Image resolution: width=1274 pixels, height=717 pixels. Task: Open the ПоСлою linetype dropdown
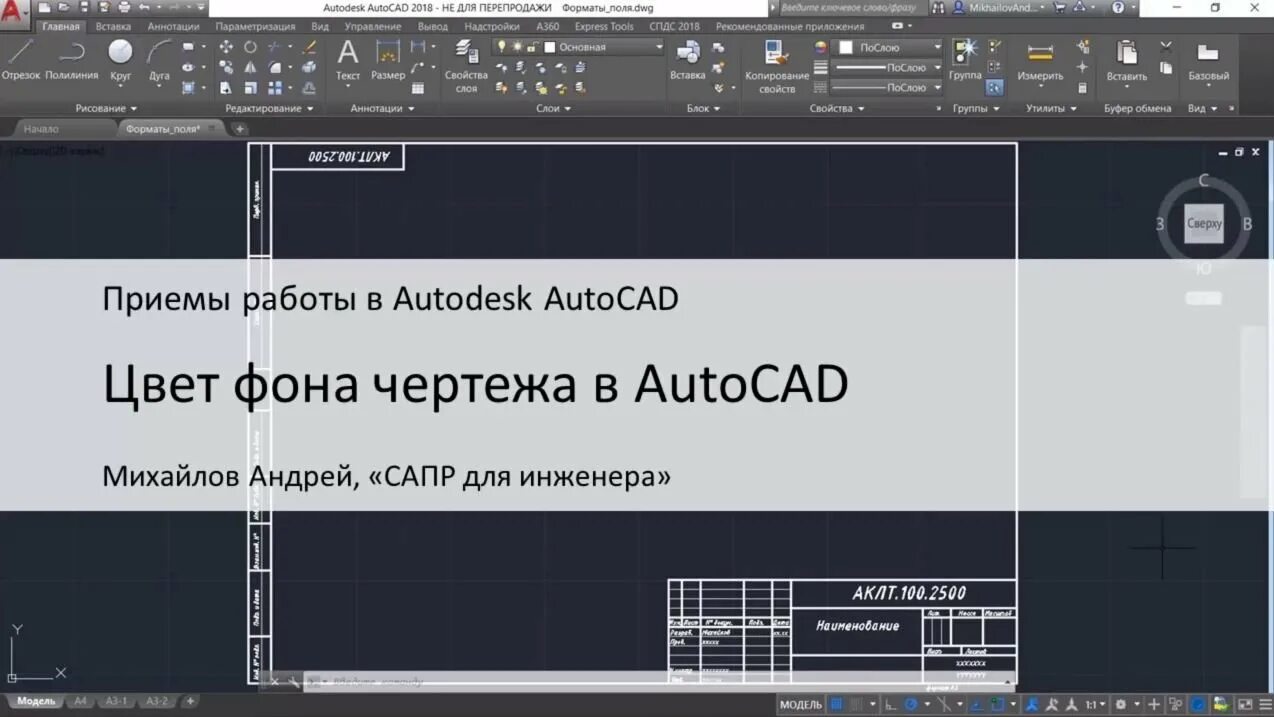point(889,87)
